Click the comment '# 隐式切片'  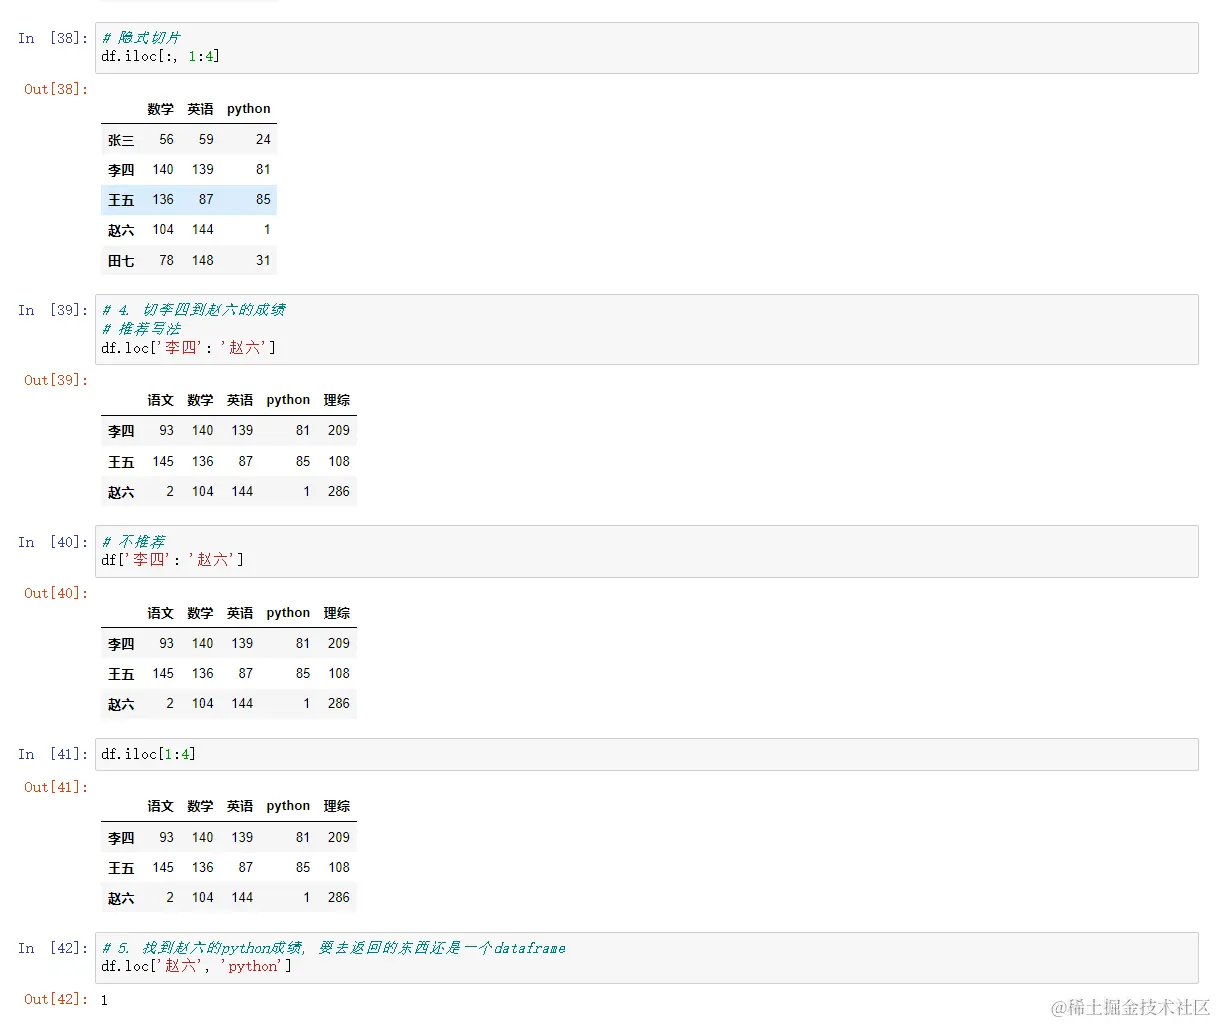pyautogui.click(x=141, y=38)
